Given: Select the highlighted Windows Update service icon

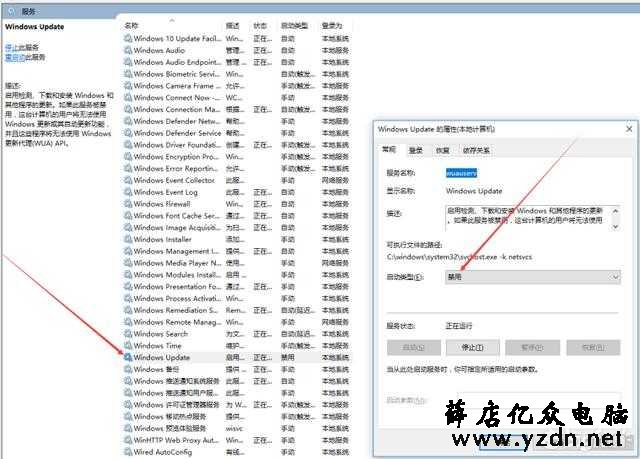Looking at the screenshot, I should click(x=128, y=357).
